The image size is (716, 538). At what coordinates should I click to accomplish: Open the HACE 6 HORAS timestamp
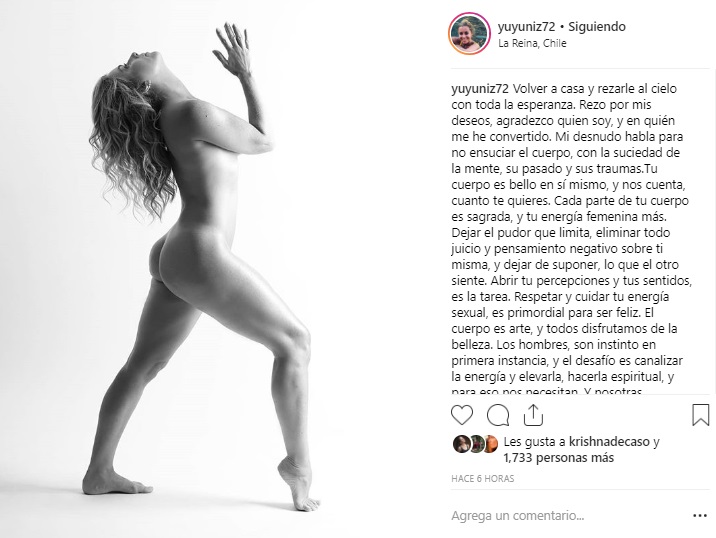pyautogui.click(x=483, y=479)
